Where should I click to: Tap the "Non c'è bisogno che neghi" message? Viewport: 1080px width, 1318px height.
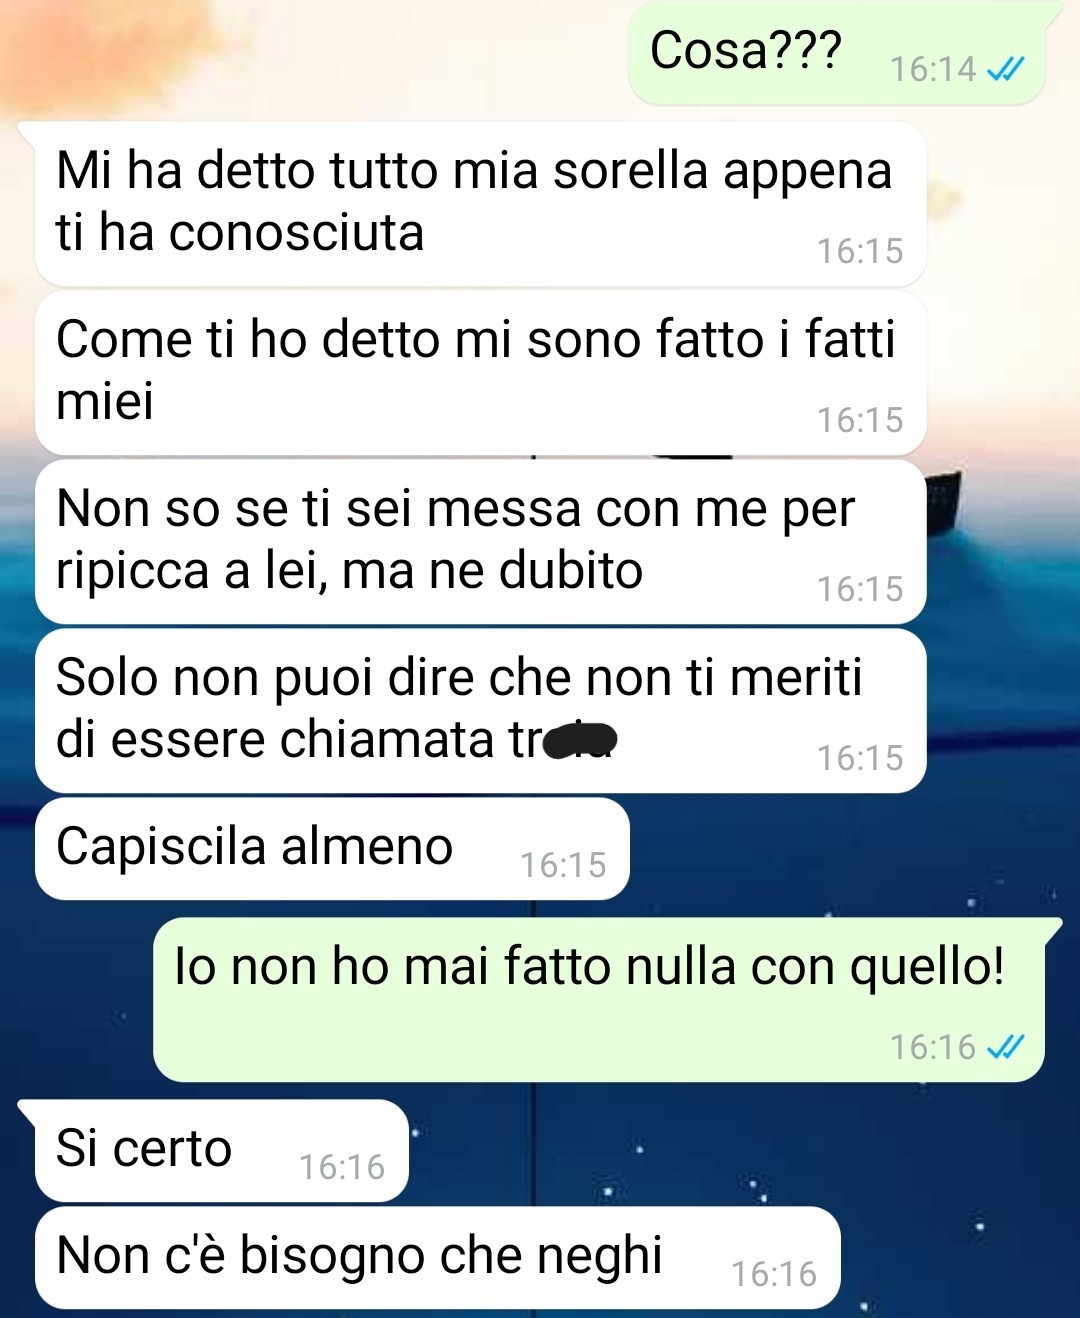(437, 1258)
